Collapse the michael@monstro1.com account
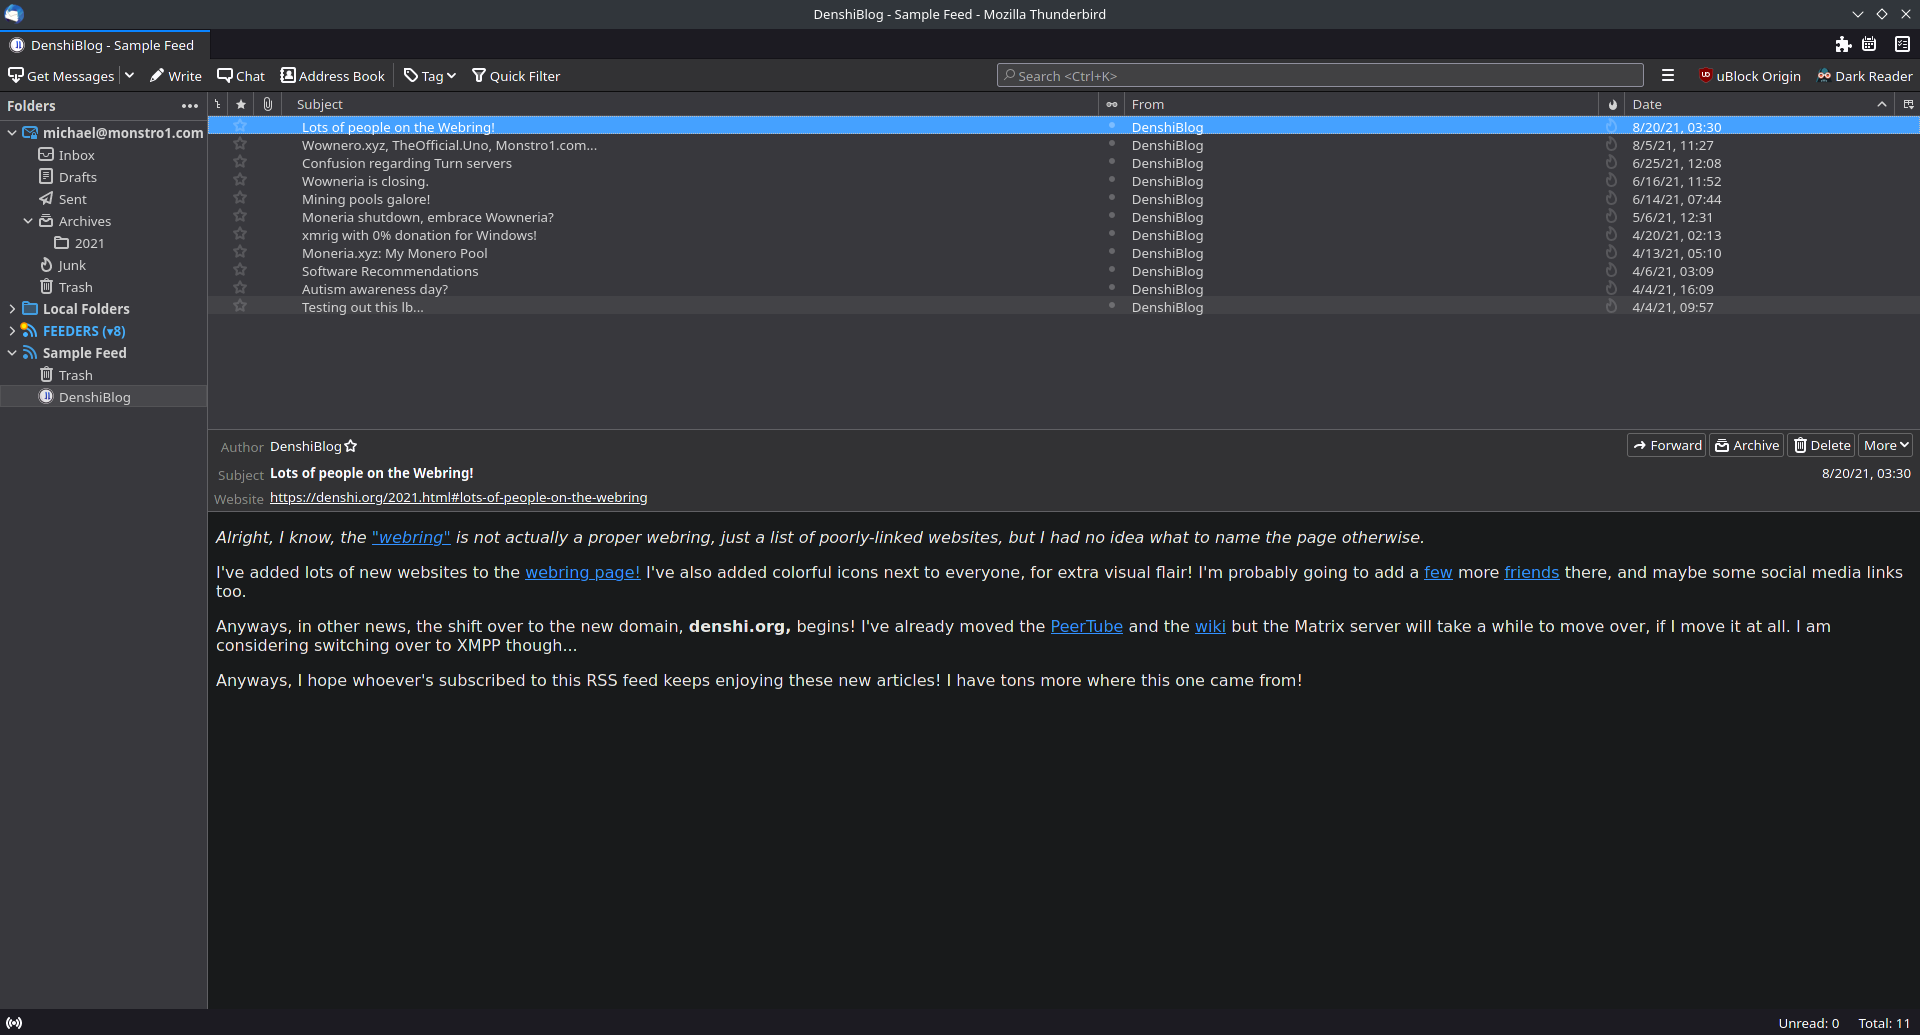This screenshot has height=1035, width=1920. click(12, 133)
